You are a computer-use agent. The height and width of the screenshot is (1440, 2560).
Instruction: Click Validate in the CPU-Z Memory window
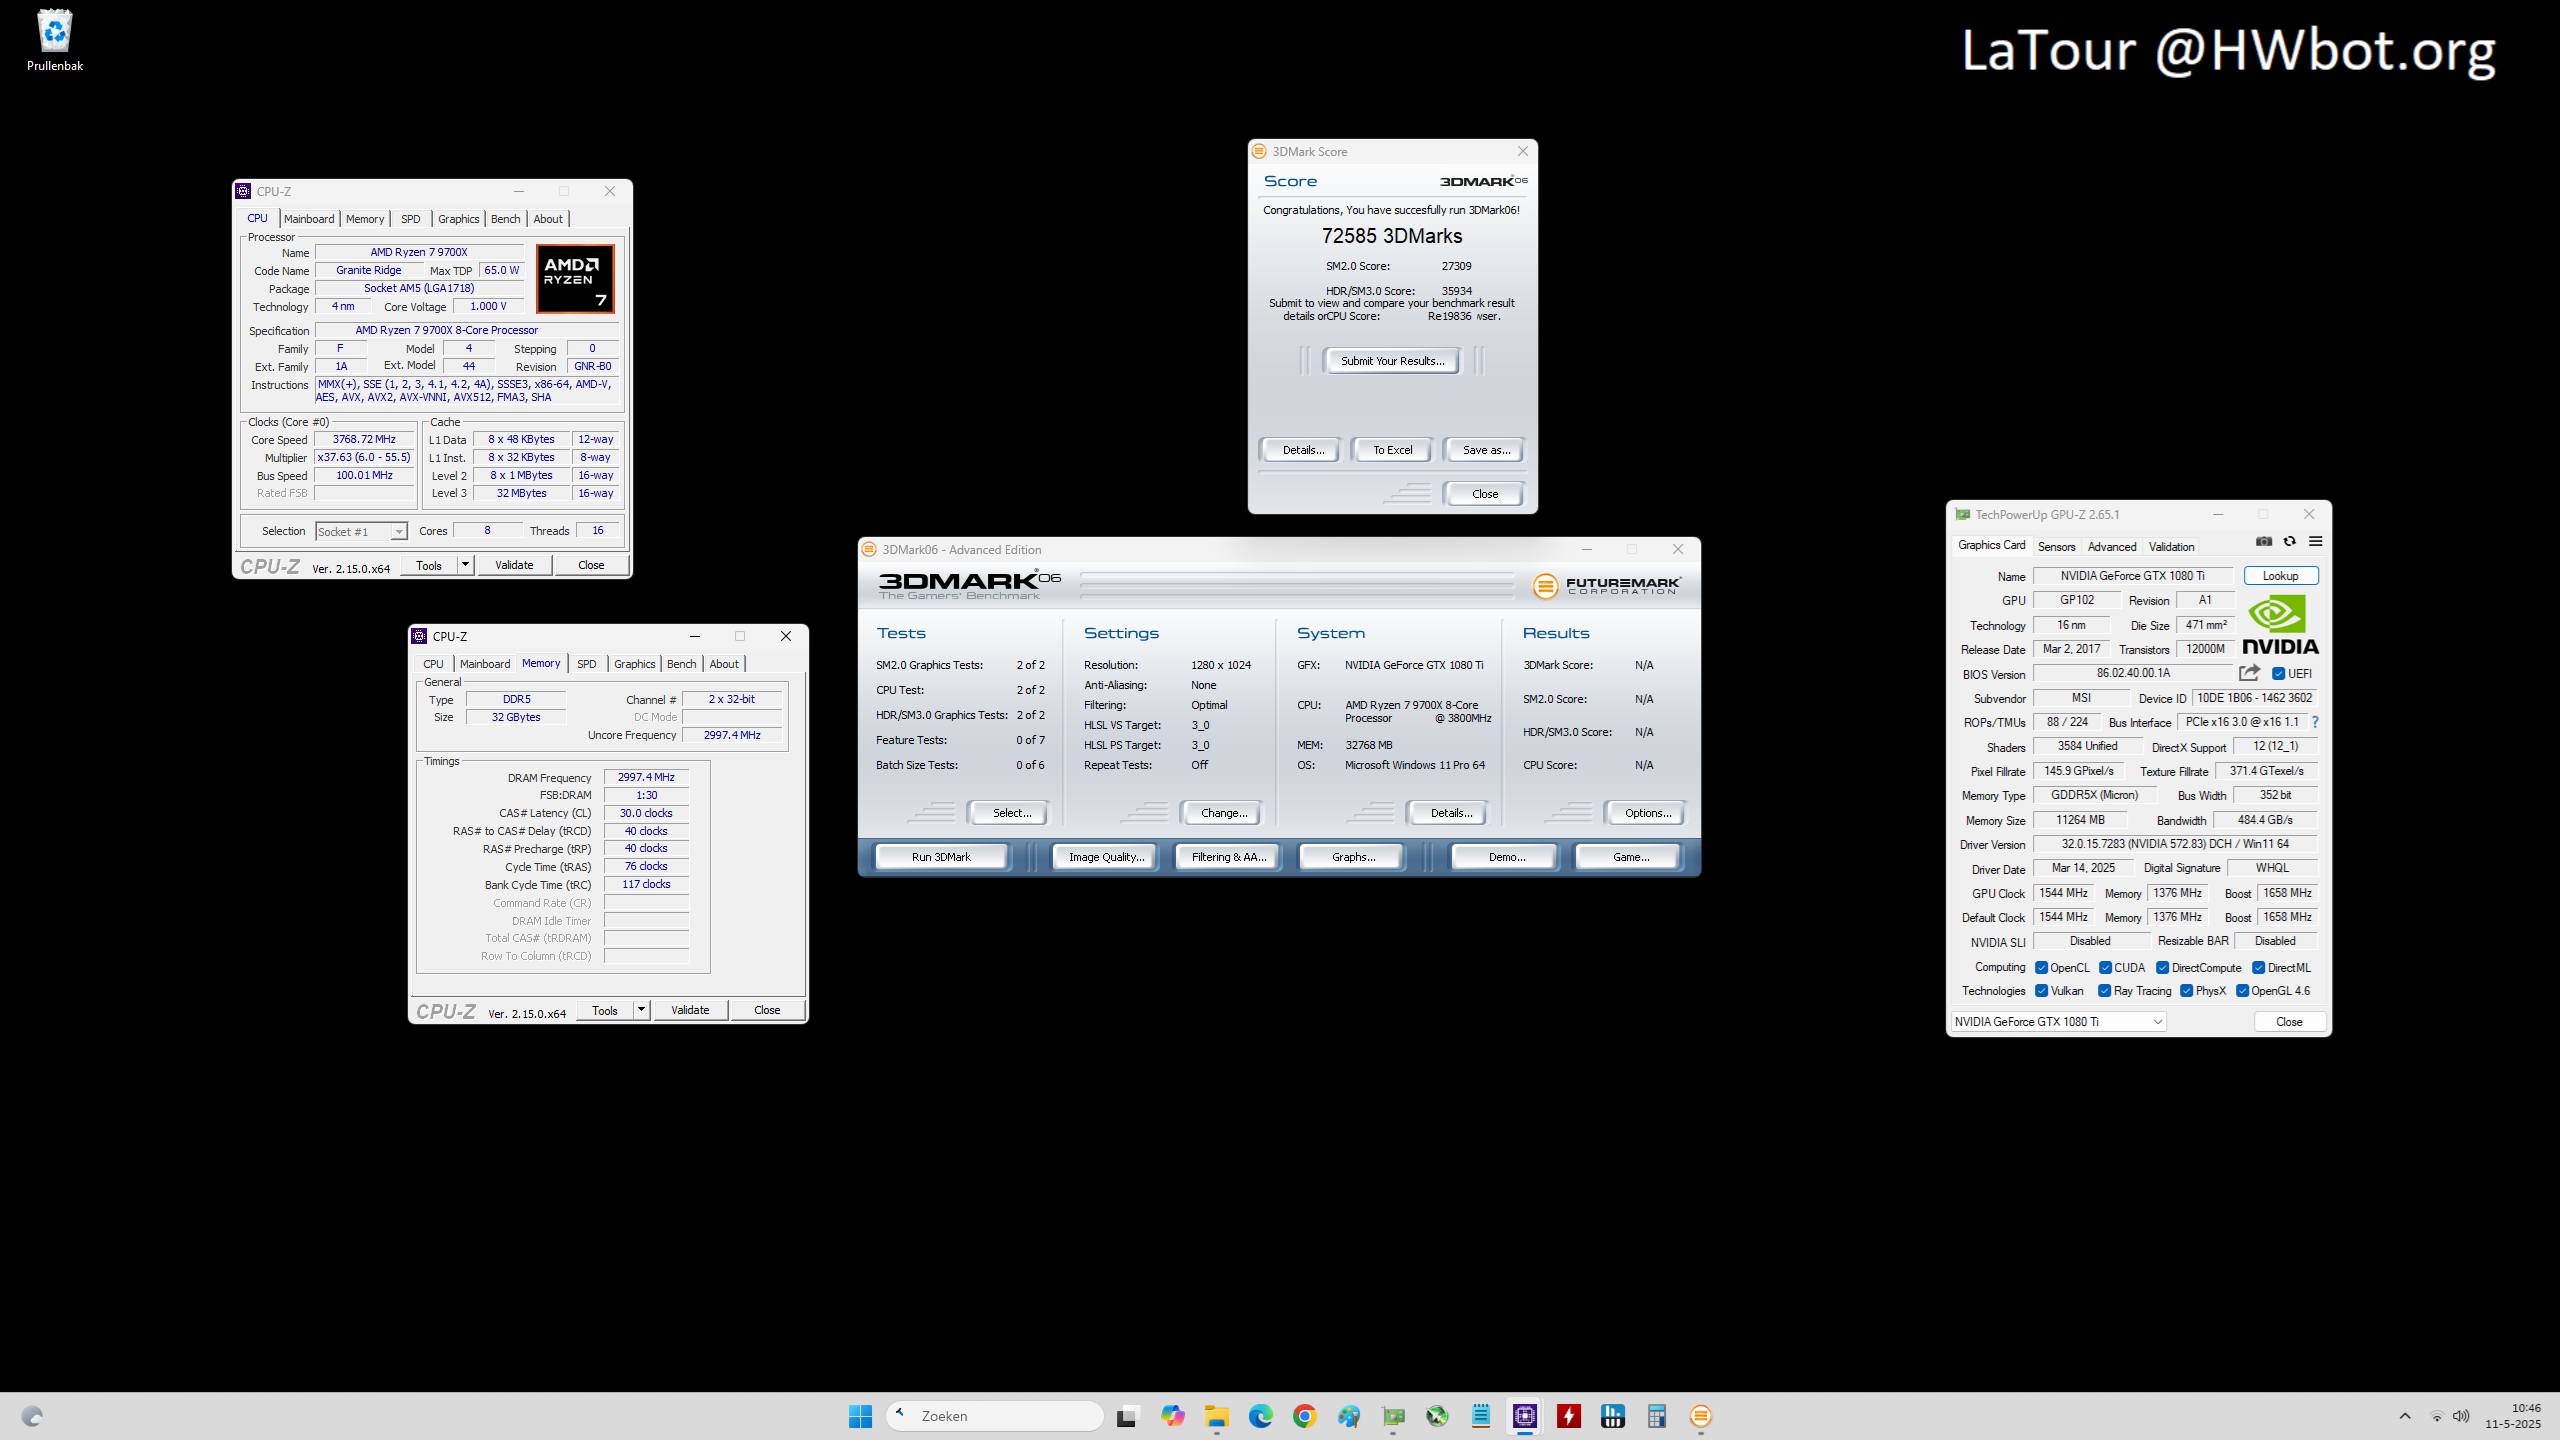point(690,1010)
